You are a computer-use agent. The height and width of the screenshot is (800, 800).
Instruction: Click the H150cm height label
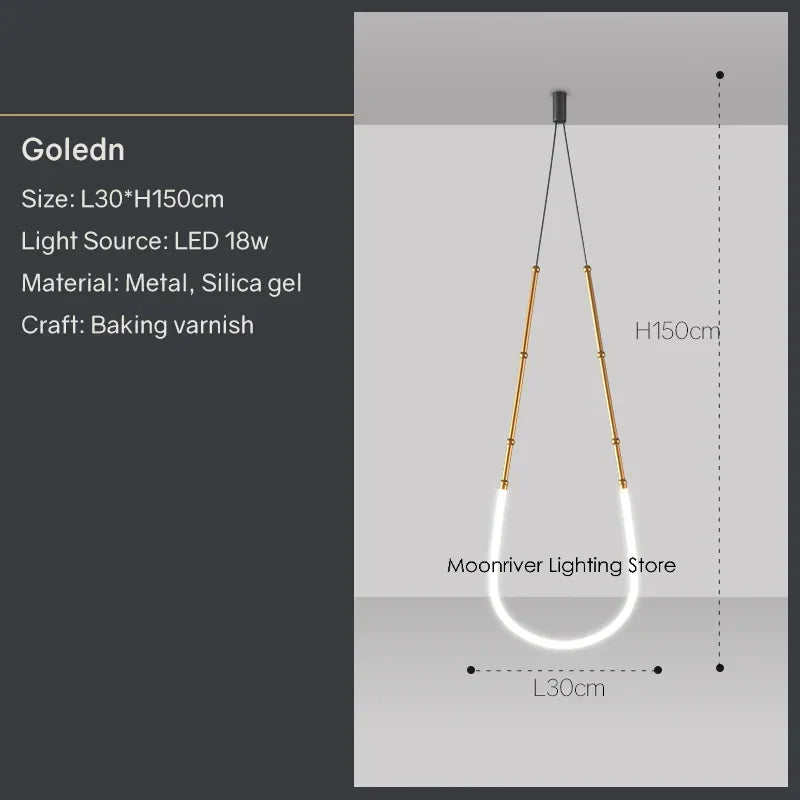676,331
